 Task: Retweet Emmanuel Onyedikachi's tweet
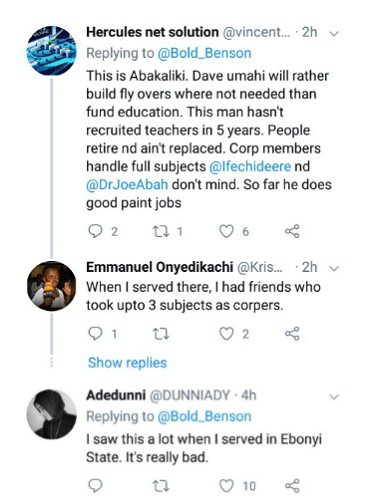click(x=161, y=334)
